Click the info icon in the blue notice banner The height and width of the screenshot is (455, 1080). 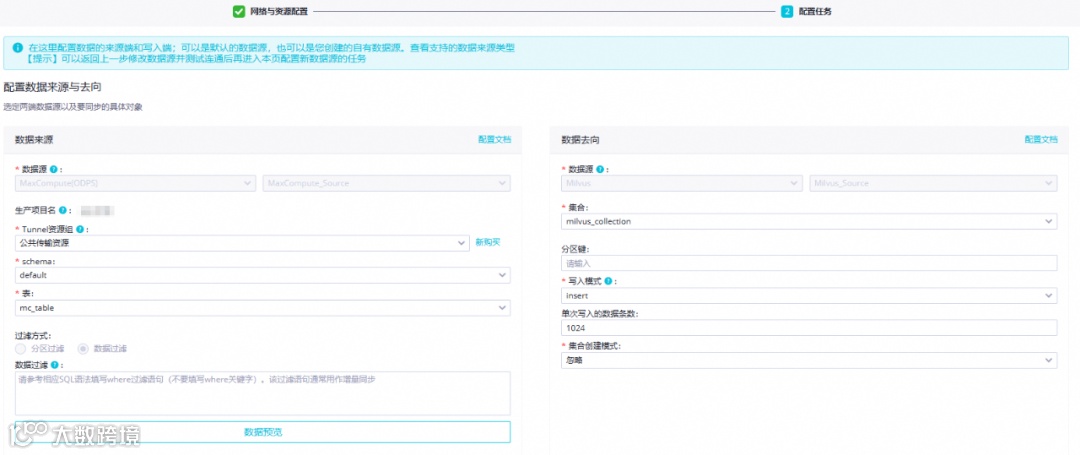pyautogui.click(x=17, y=48)
